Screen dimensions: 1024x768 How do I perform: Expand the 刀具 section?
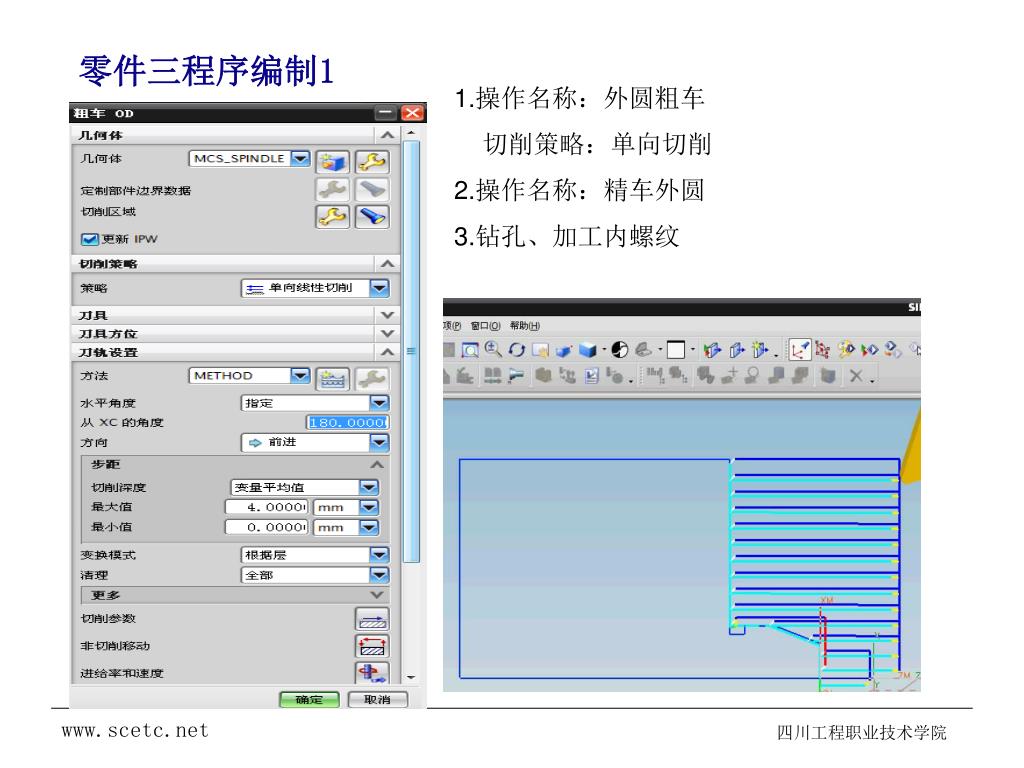click(x=387, y=315)
